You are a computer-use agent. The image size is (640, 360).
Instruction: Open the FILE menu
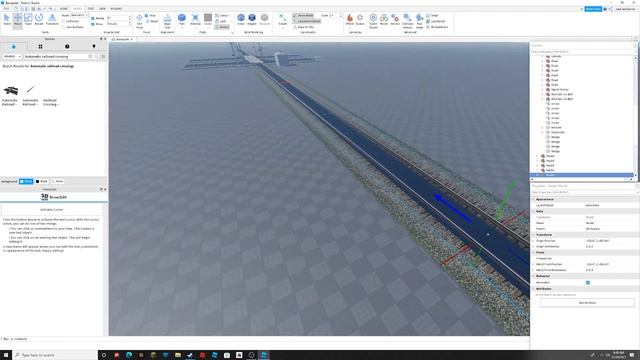[6, 9]
